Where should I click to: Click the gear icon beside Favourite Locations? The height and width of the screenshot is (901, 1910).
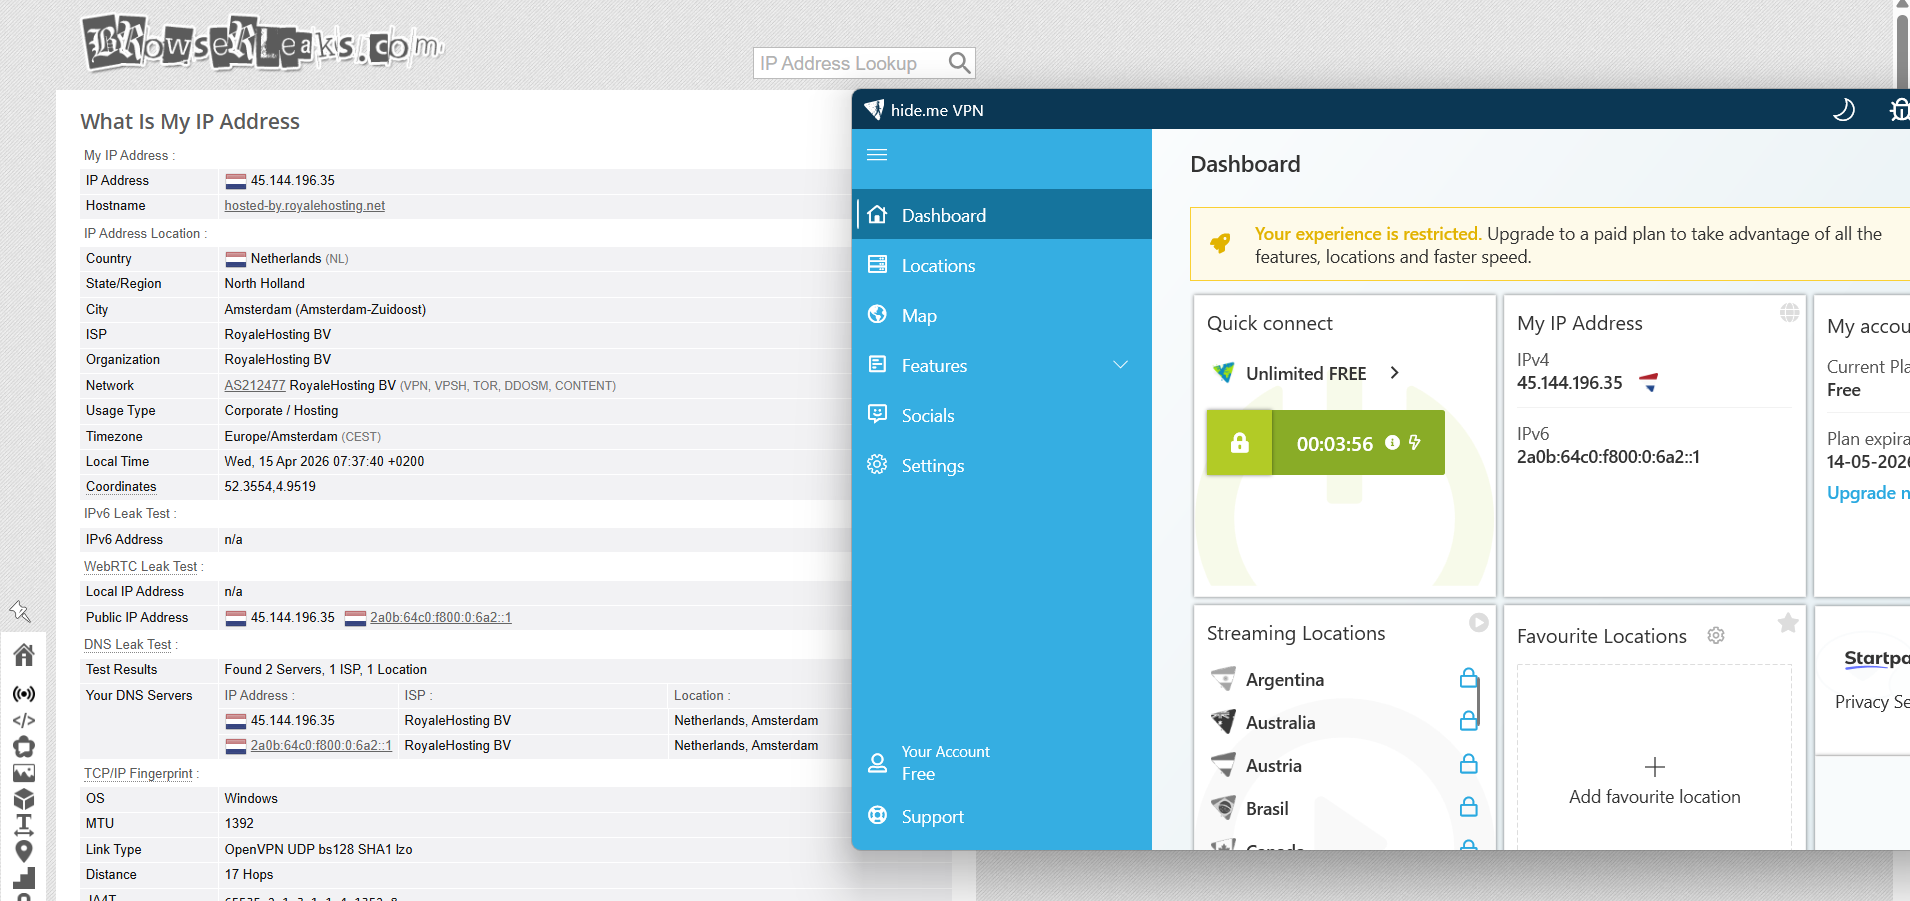coord(1716,636)
